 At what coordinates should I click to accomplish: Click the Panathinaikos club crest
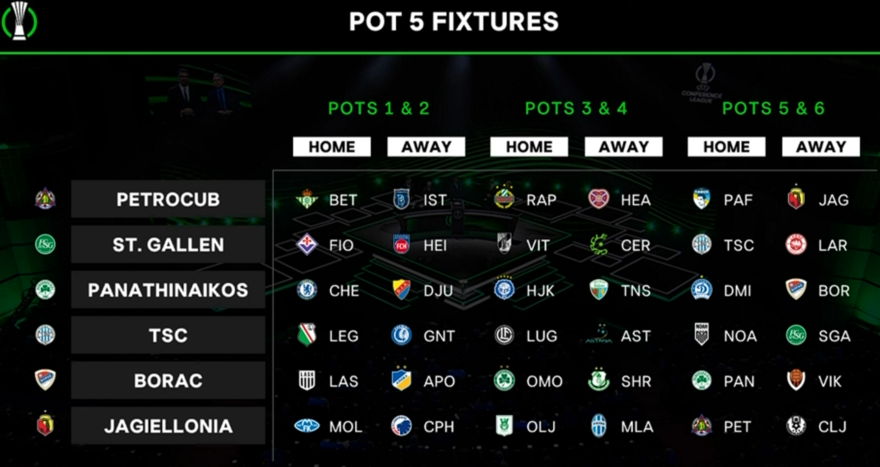click(45, 290)
